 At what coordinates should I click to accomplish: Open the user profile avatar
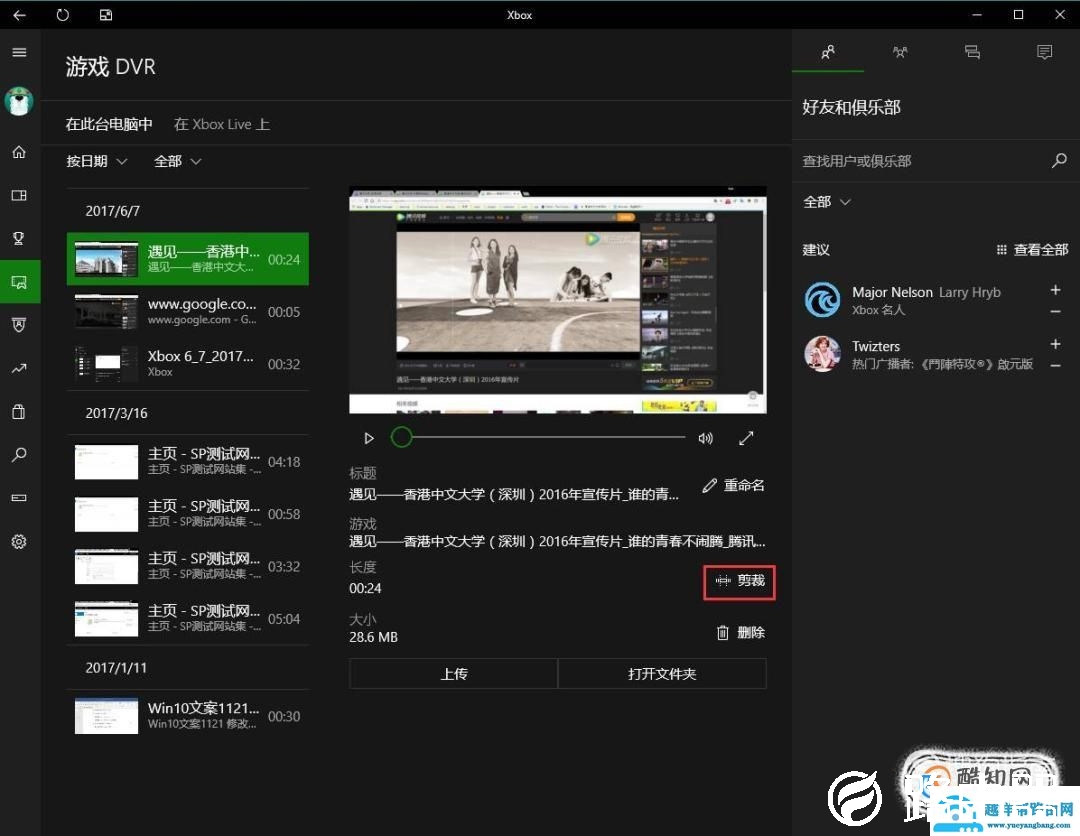[19, 102]
